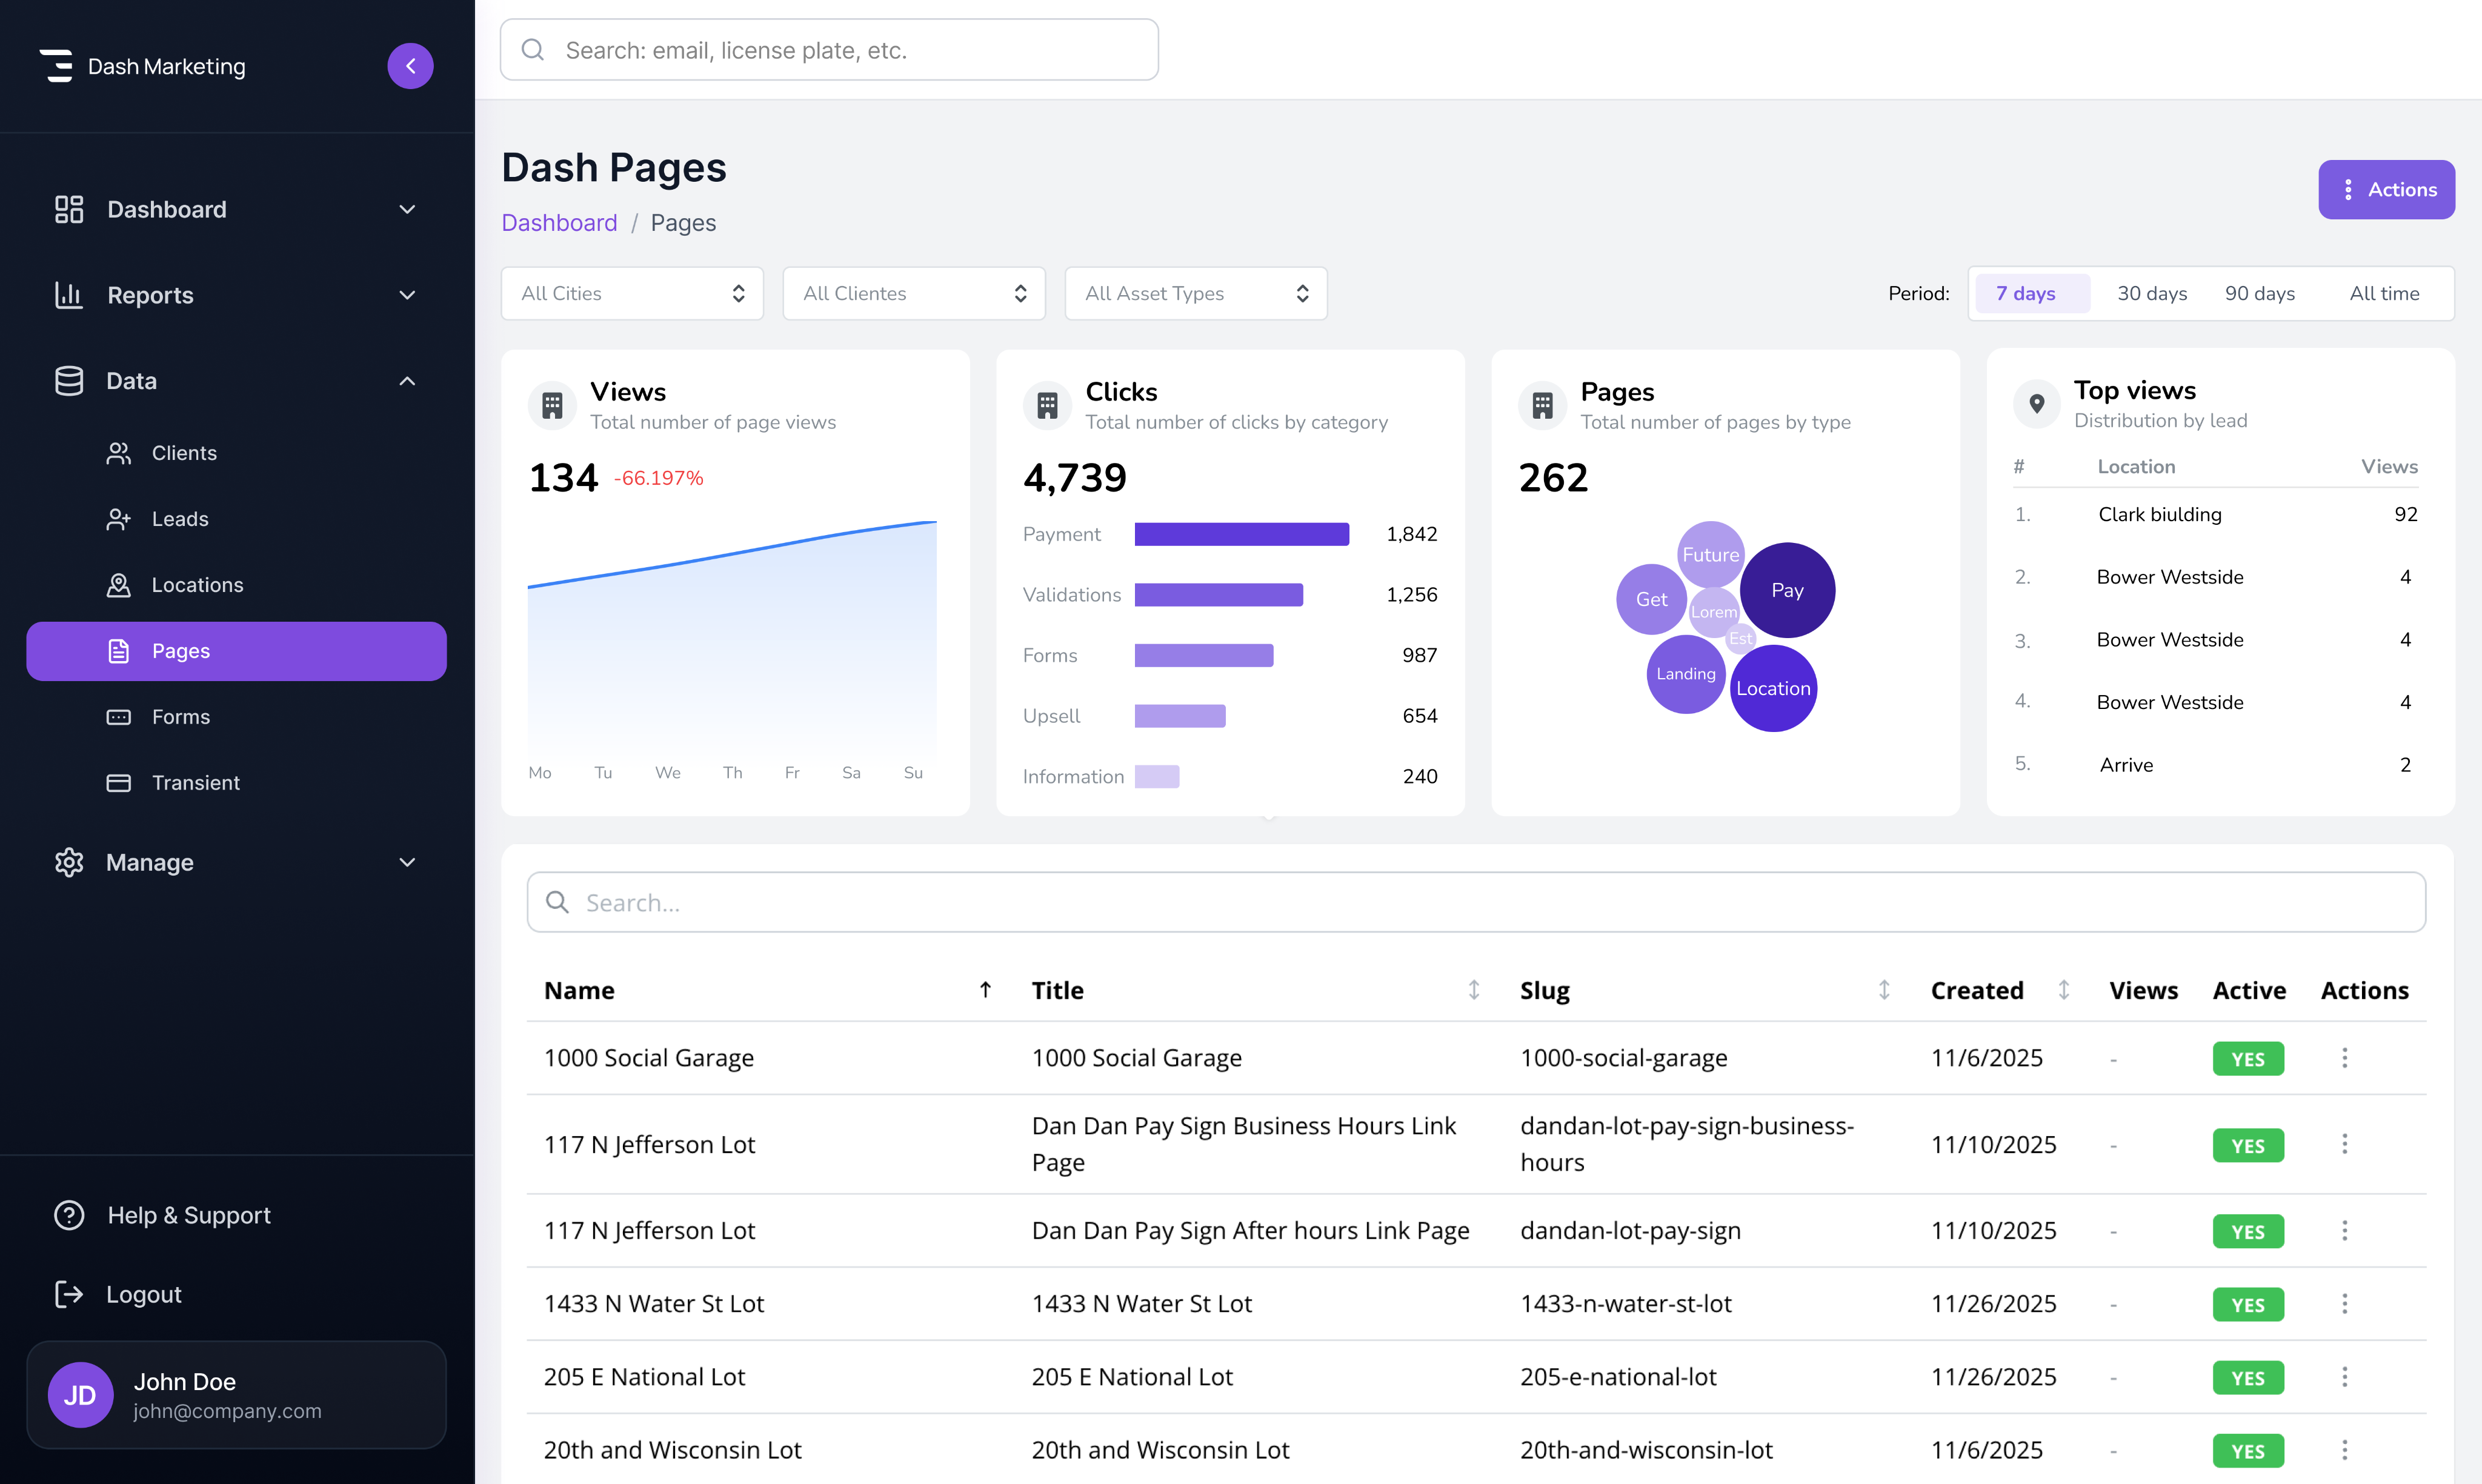
Task: Open Locations in the sidebar
Action: 197,585
